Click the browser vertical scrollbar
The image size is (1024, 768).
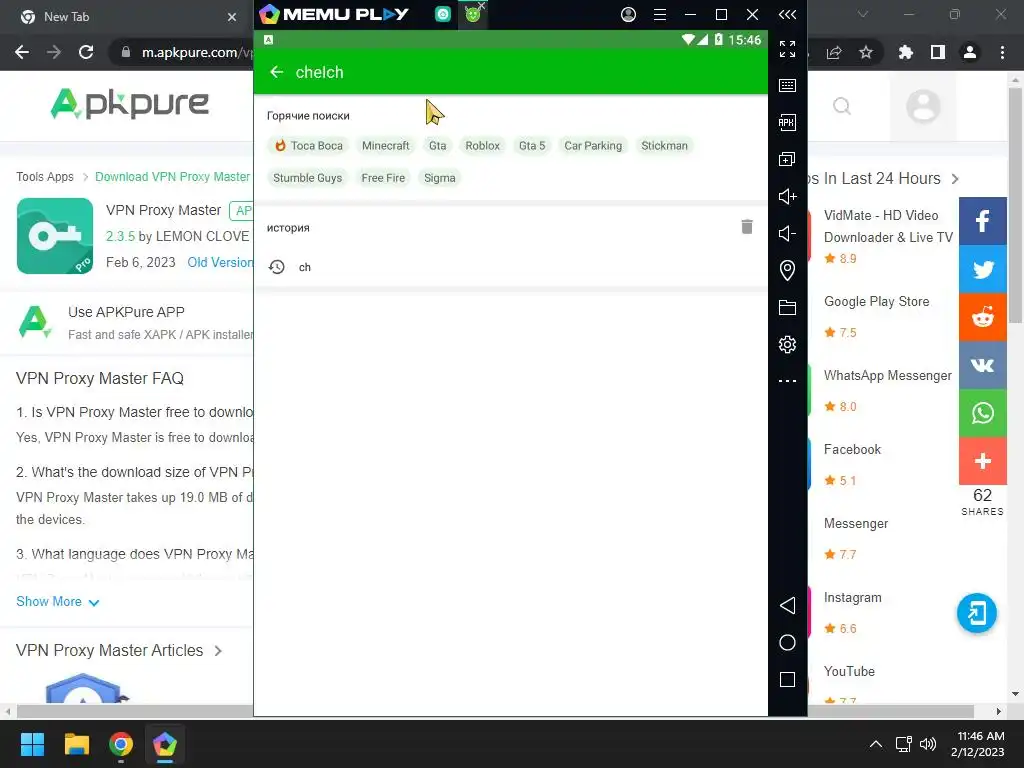pyautogui.click(x=1015, y=204)
